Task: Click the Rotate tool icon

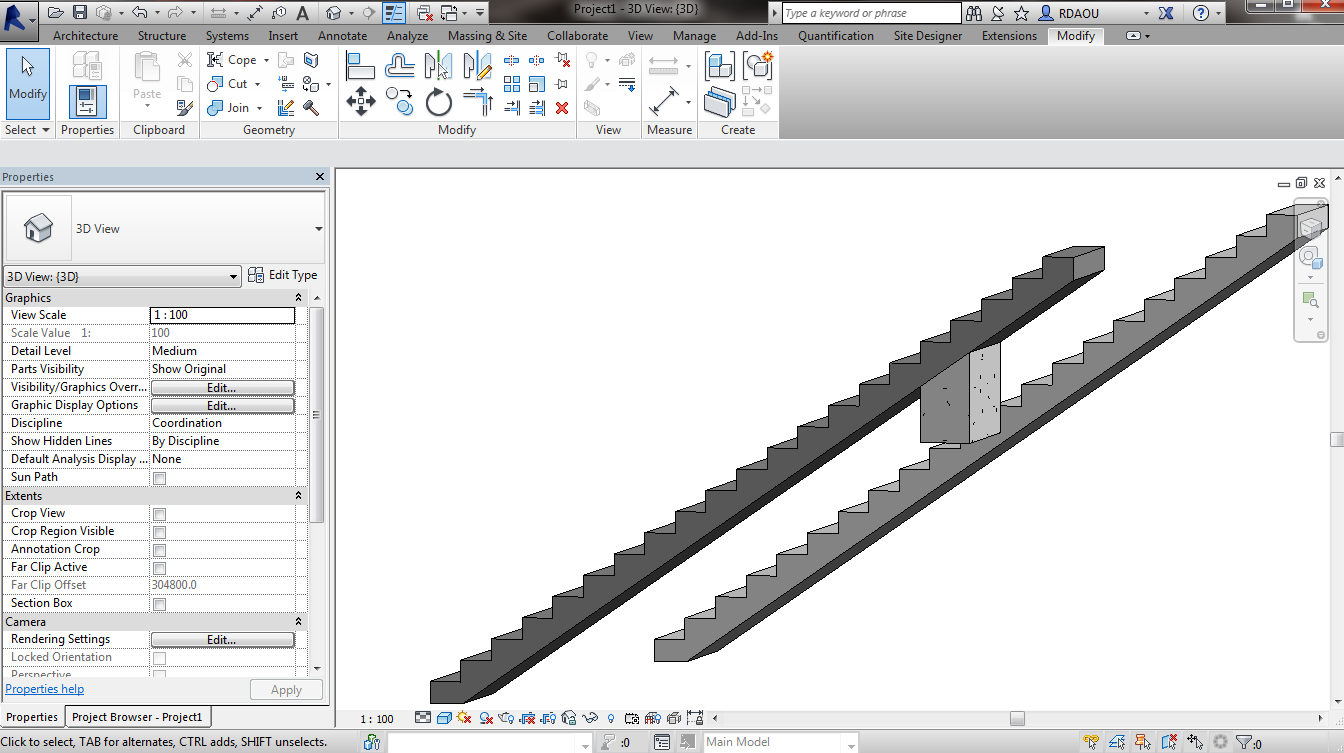Action: tap(439, 102)
